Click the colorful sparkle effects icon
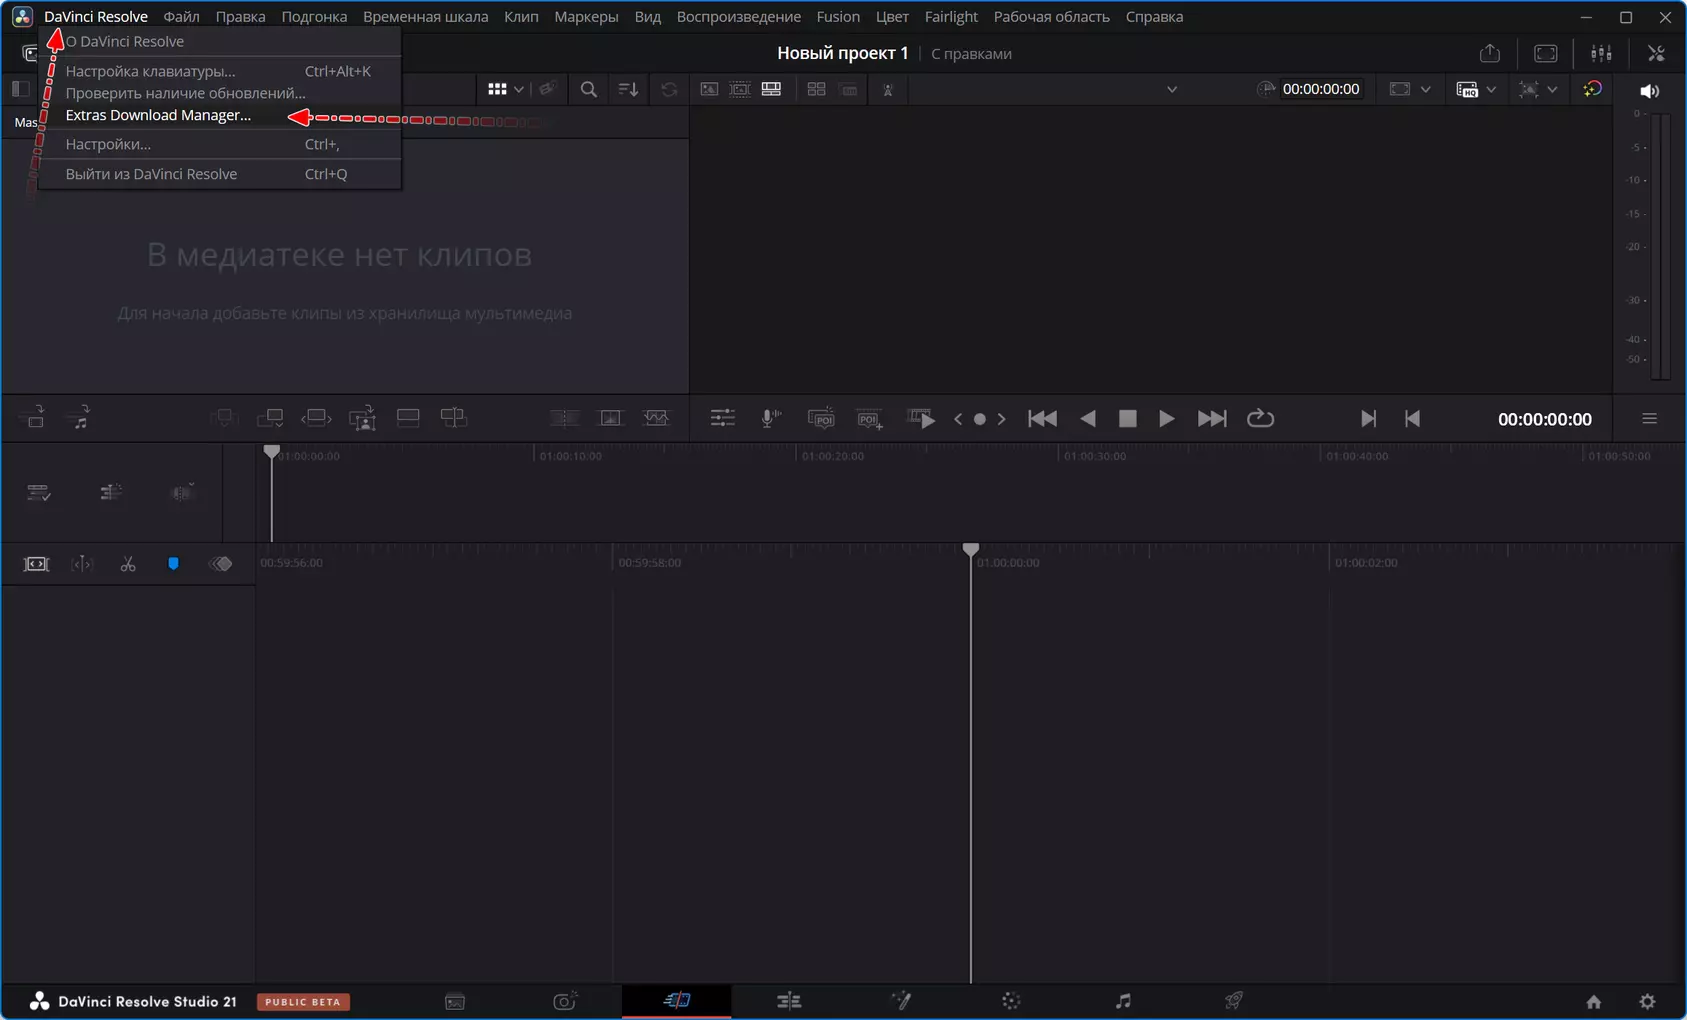The height and width of the screenshot is (1020, 1687). (1593, 89)
